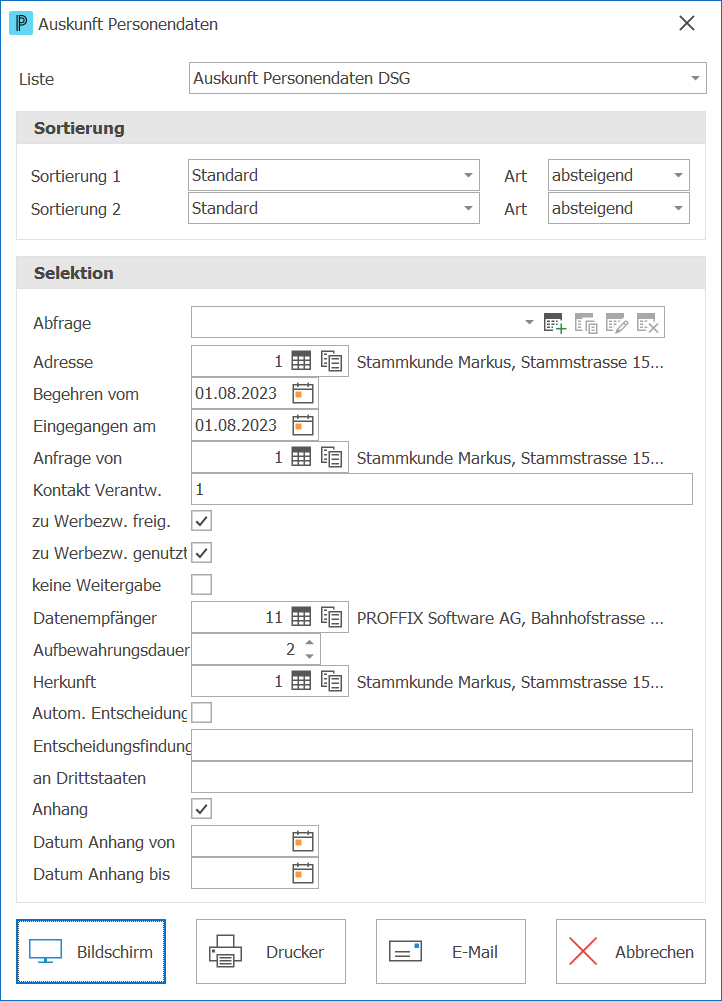Screen dimensions: 722x1001
Task: Uncheck zu Werbezw. freig. checkbox
Action: 202,521
